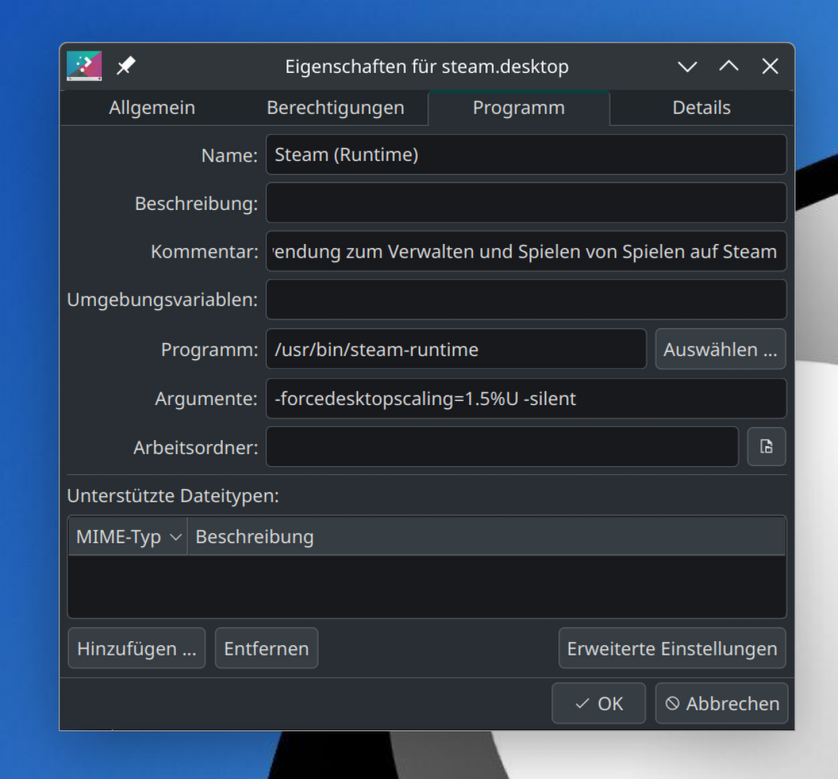838x779 pixels.
Task: Click inside the Kommentar text field
Action: pyautogui.click(x=526, y=251)
